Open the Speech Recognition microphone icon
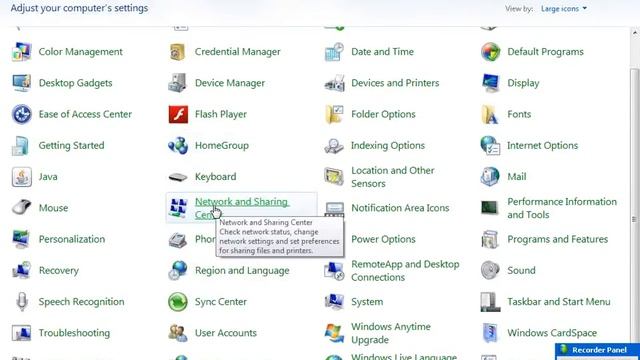 (22, 302)
